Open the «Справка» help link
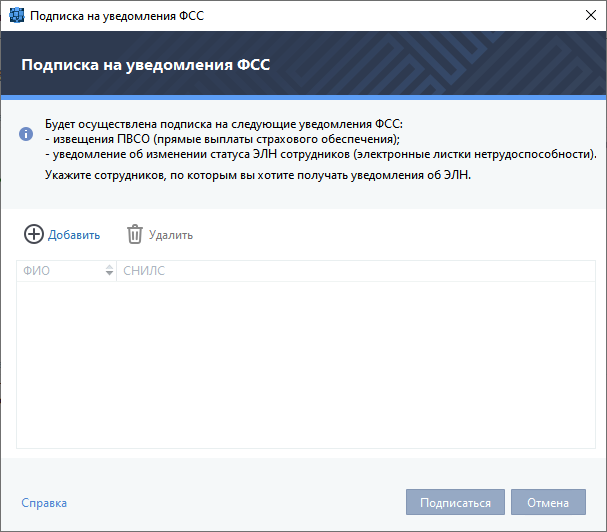 [x=44, y=503]
